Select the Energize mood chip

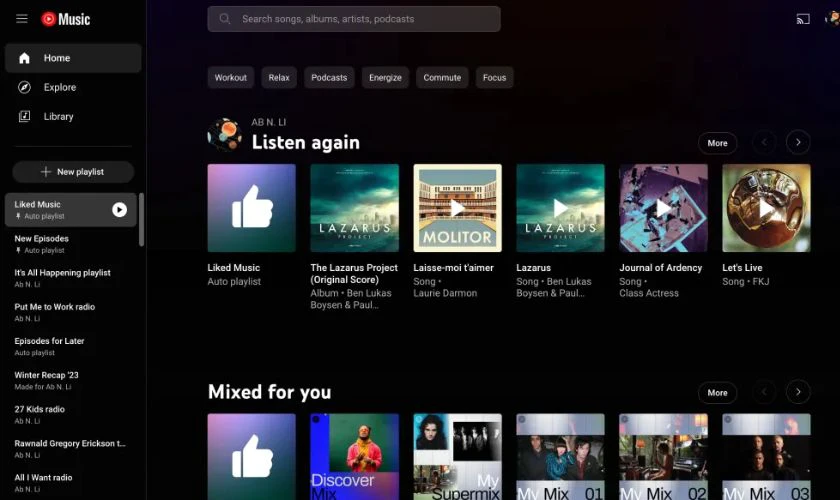[x=385, y=78]
